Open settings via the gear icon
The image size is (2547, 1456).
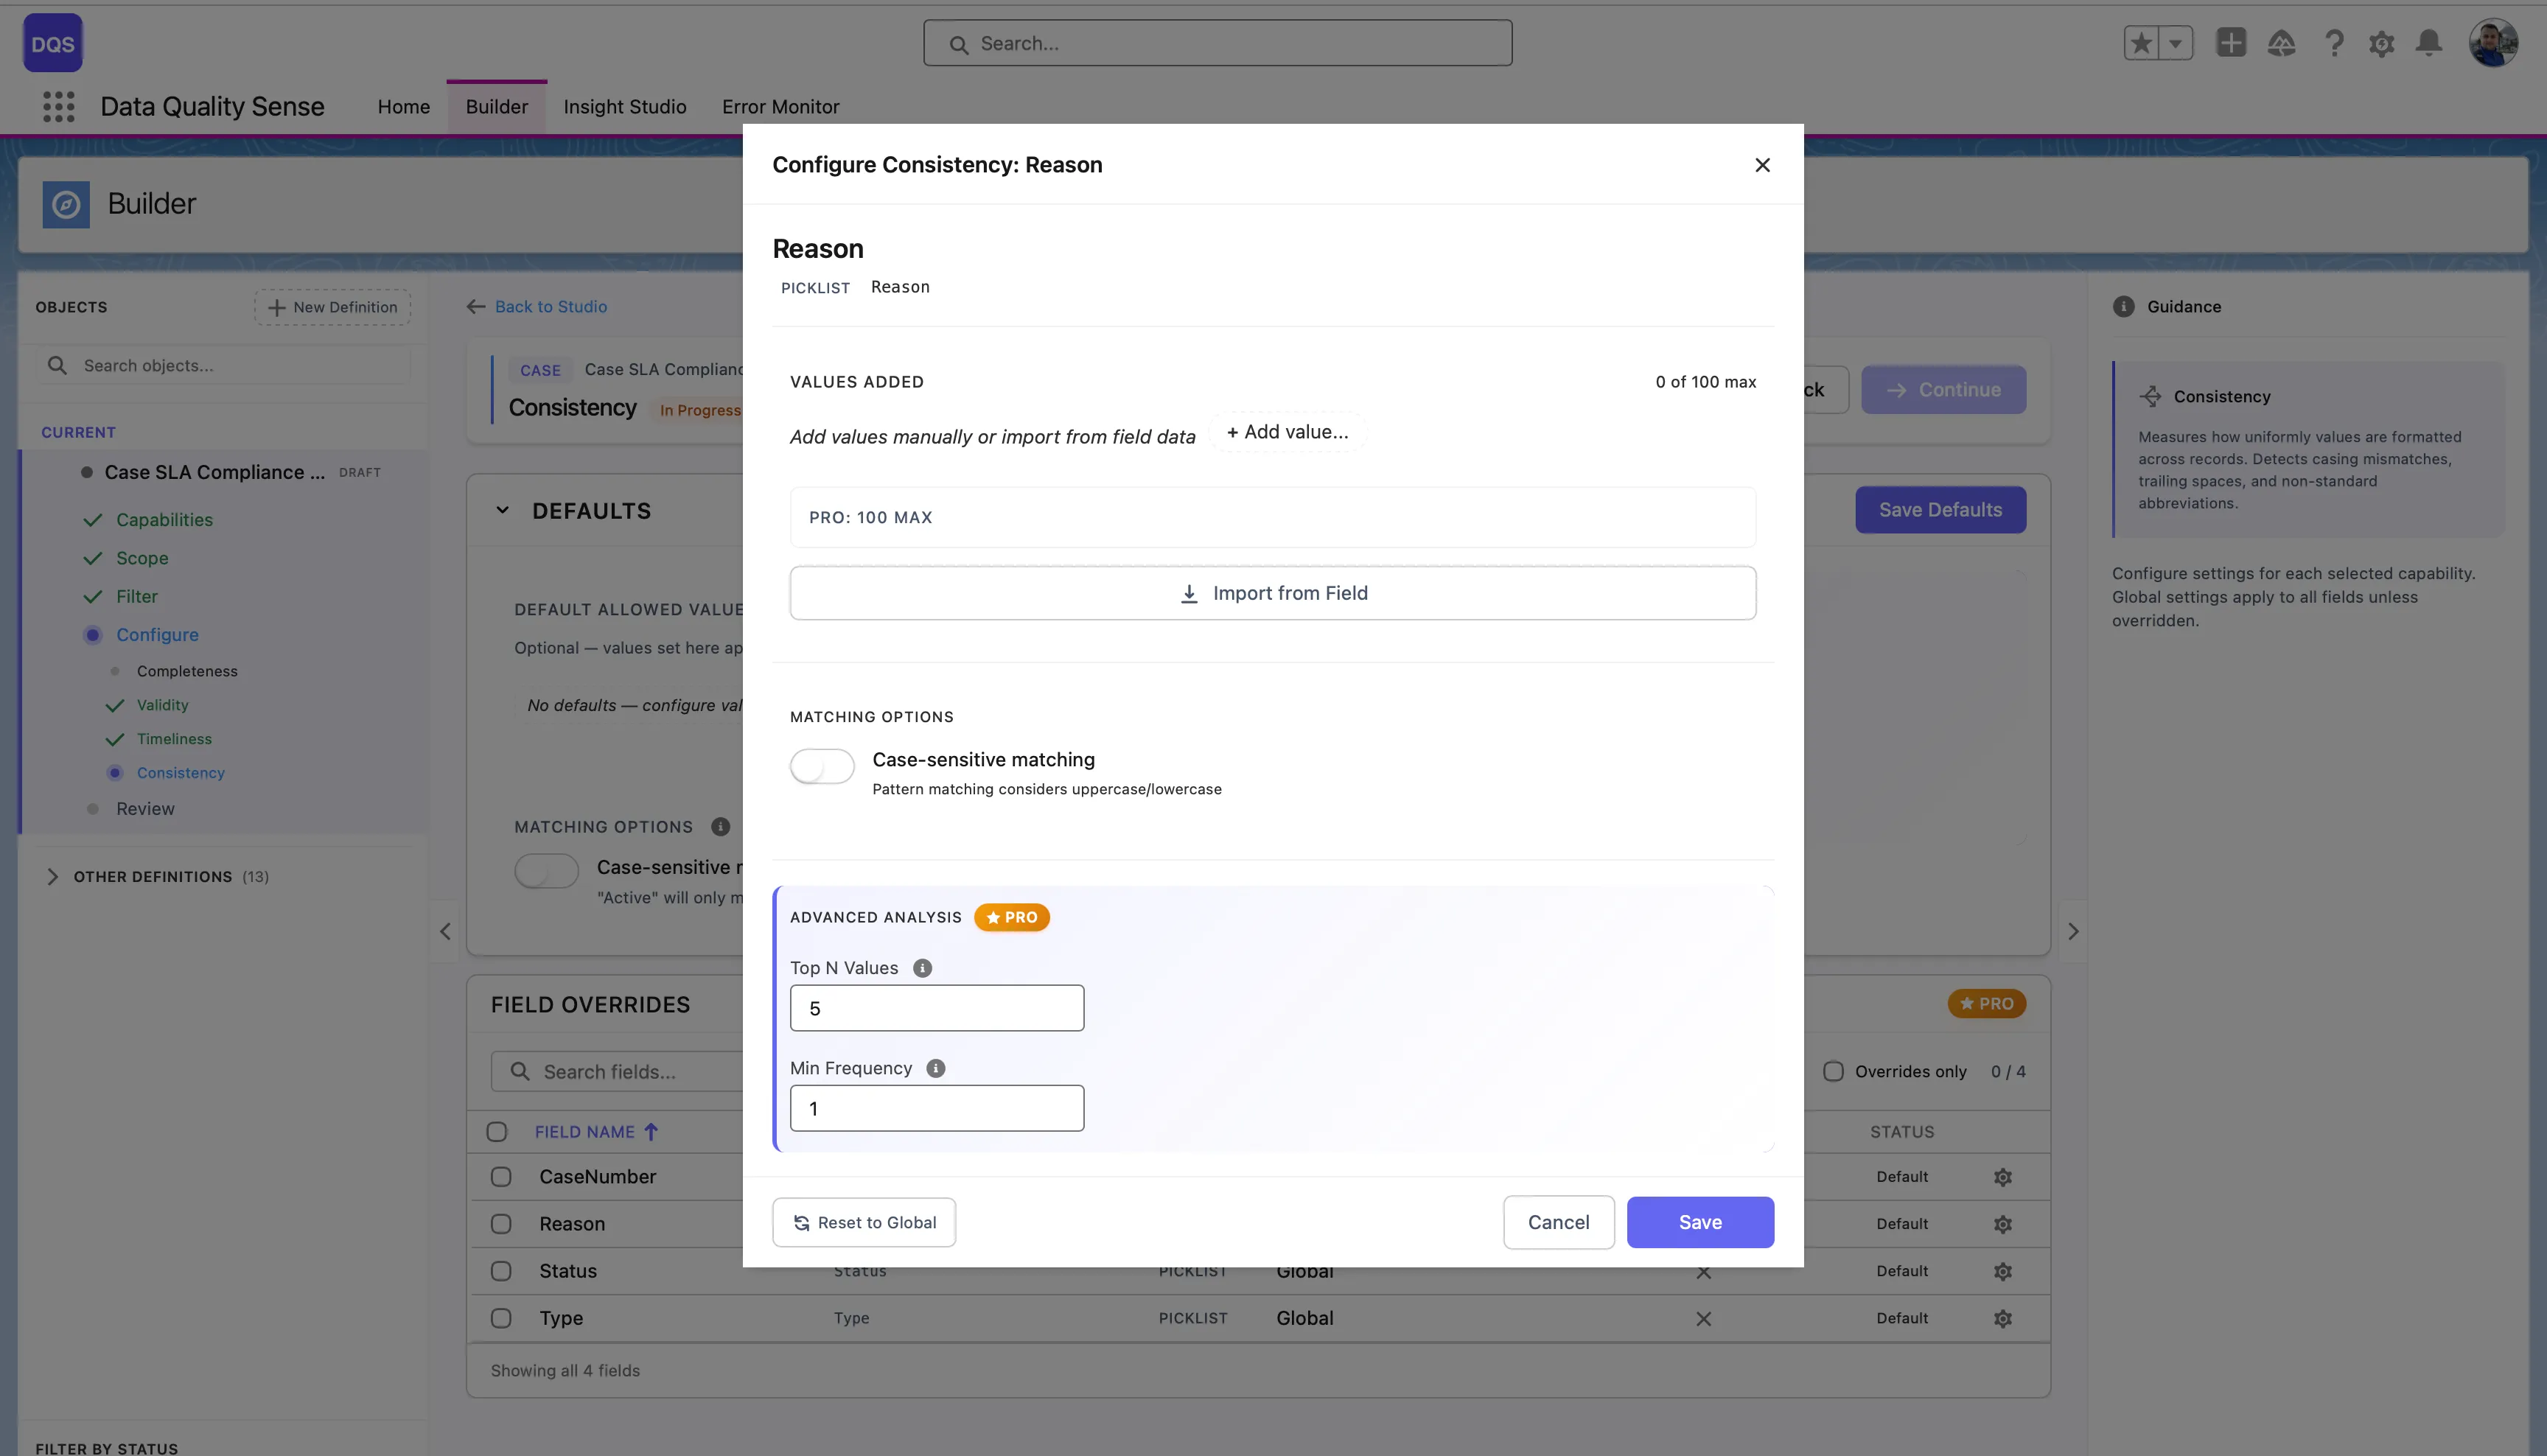2382,43
